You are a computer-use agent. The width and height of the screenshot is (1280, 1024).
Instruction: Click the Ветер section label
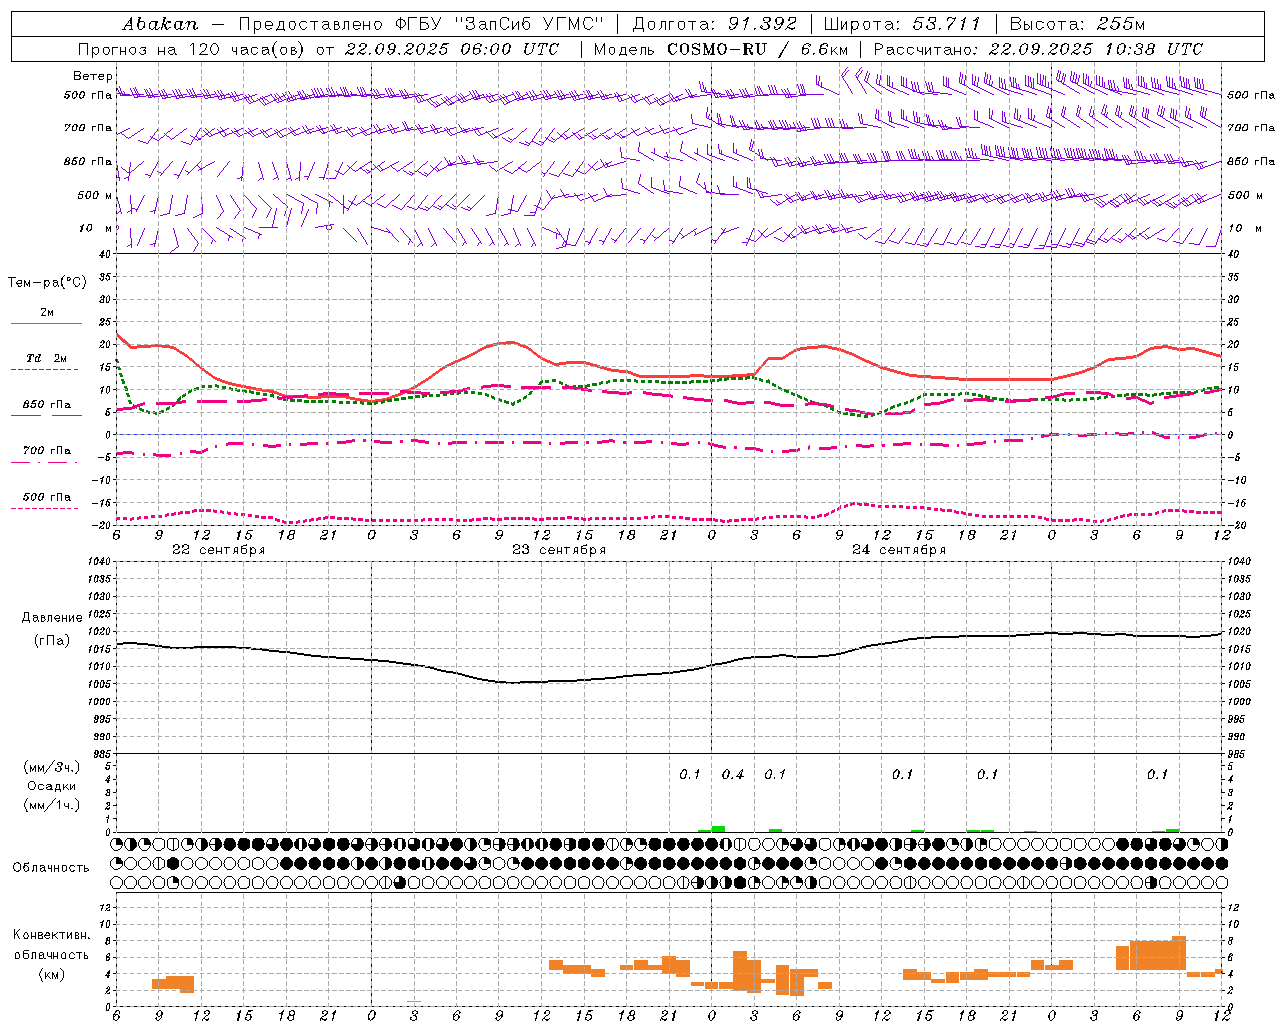coord(93,76)
